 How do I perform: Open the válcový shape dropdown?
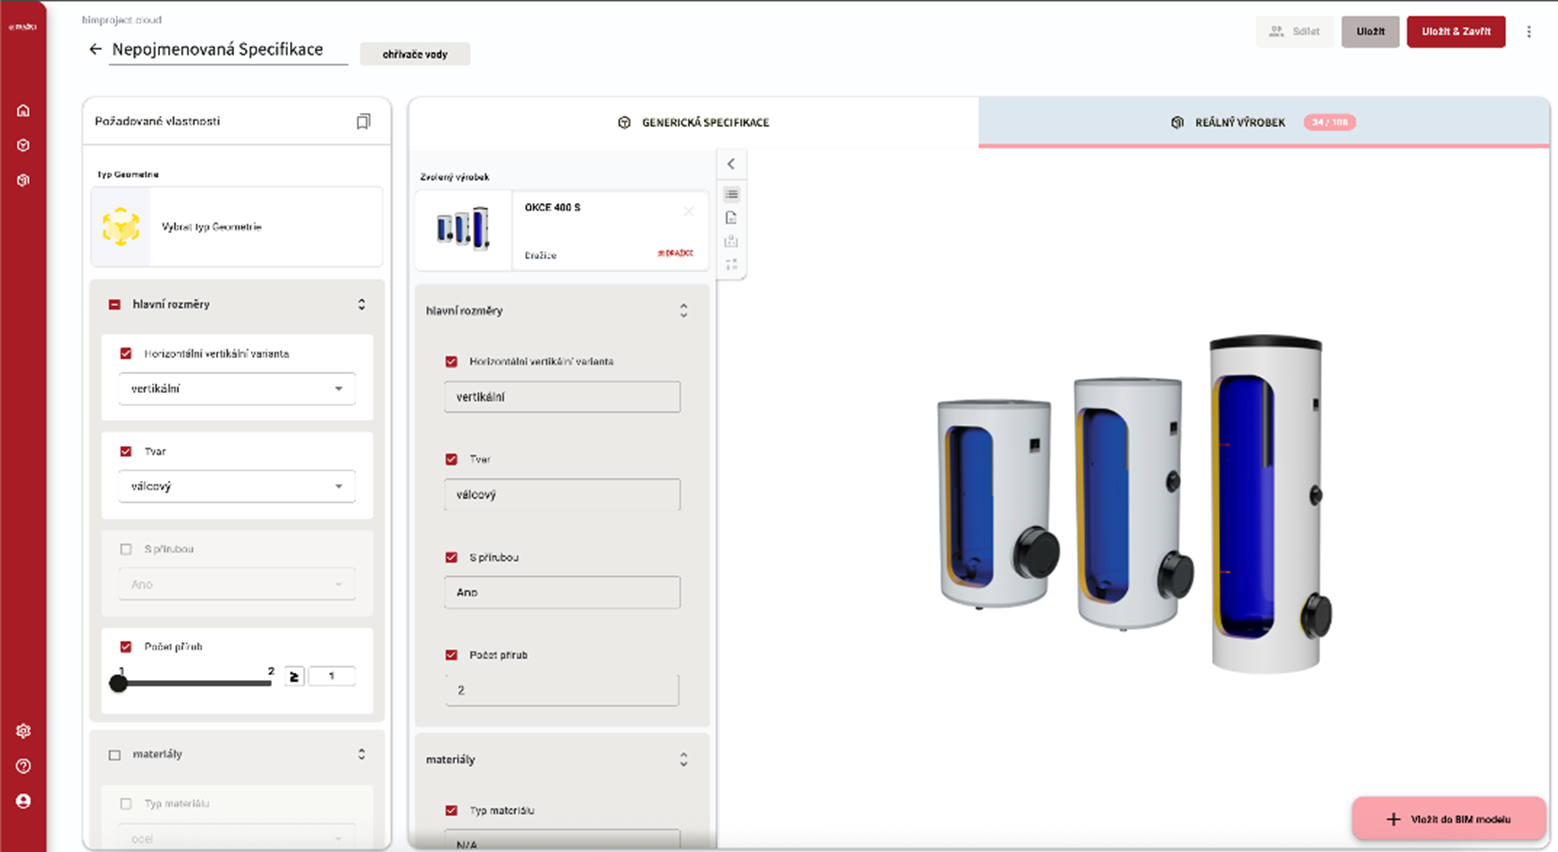pos(237,486)
